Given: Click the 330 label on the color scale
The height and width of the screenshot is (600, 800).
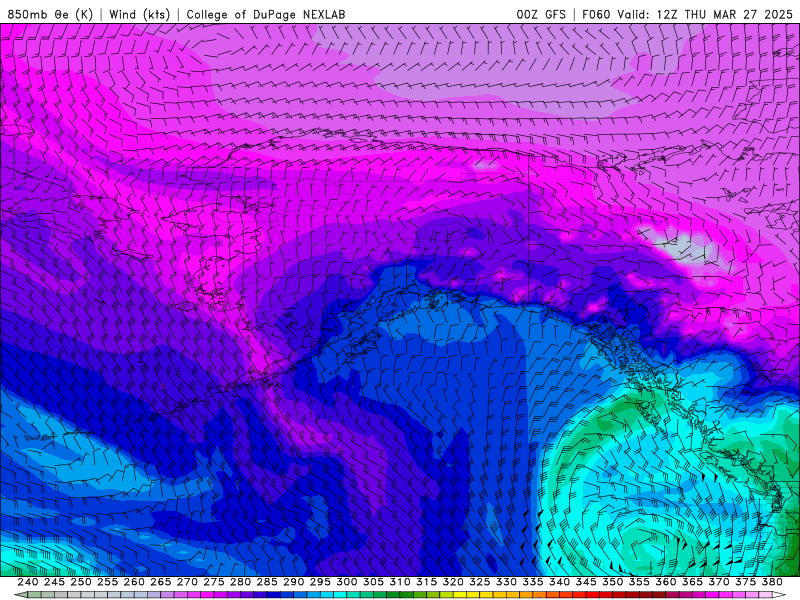Looking at the screenshot, I should pos(506,582).
